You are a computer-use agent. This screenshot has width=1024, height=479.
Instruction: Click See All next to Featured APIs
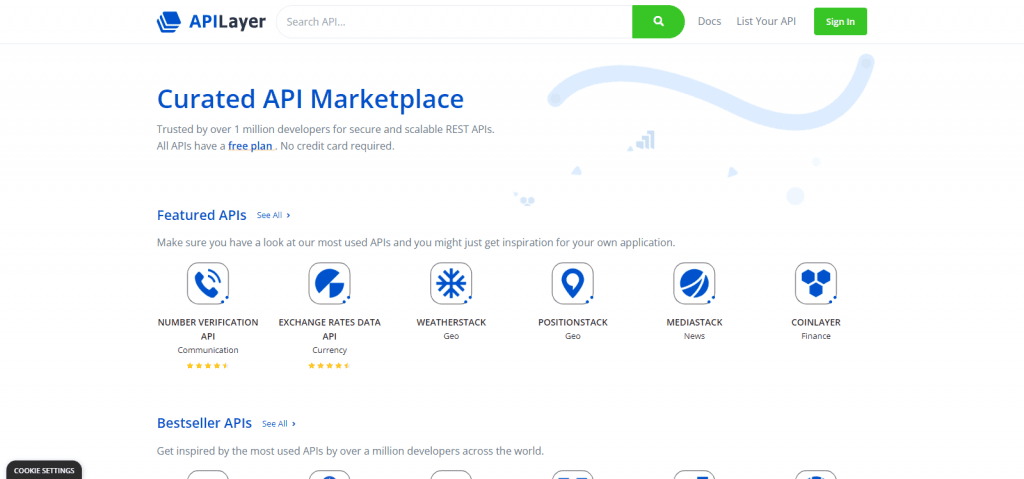click(274, 215)
